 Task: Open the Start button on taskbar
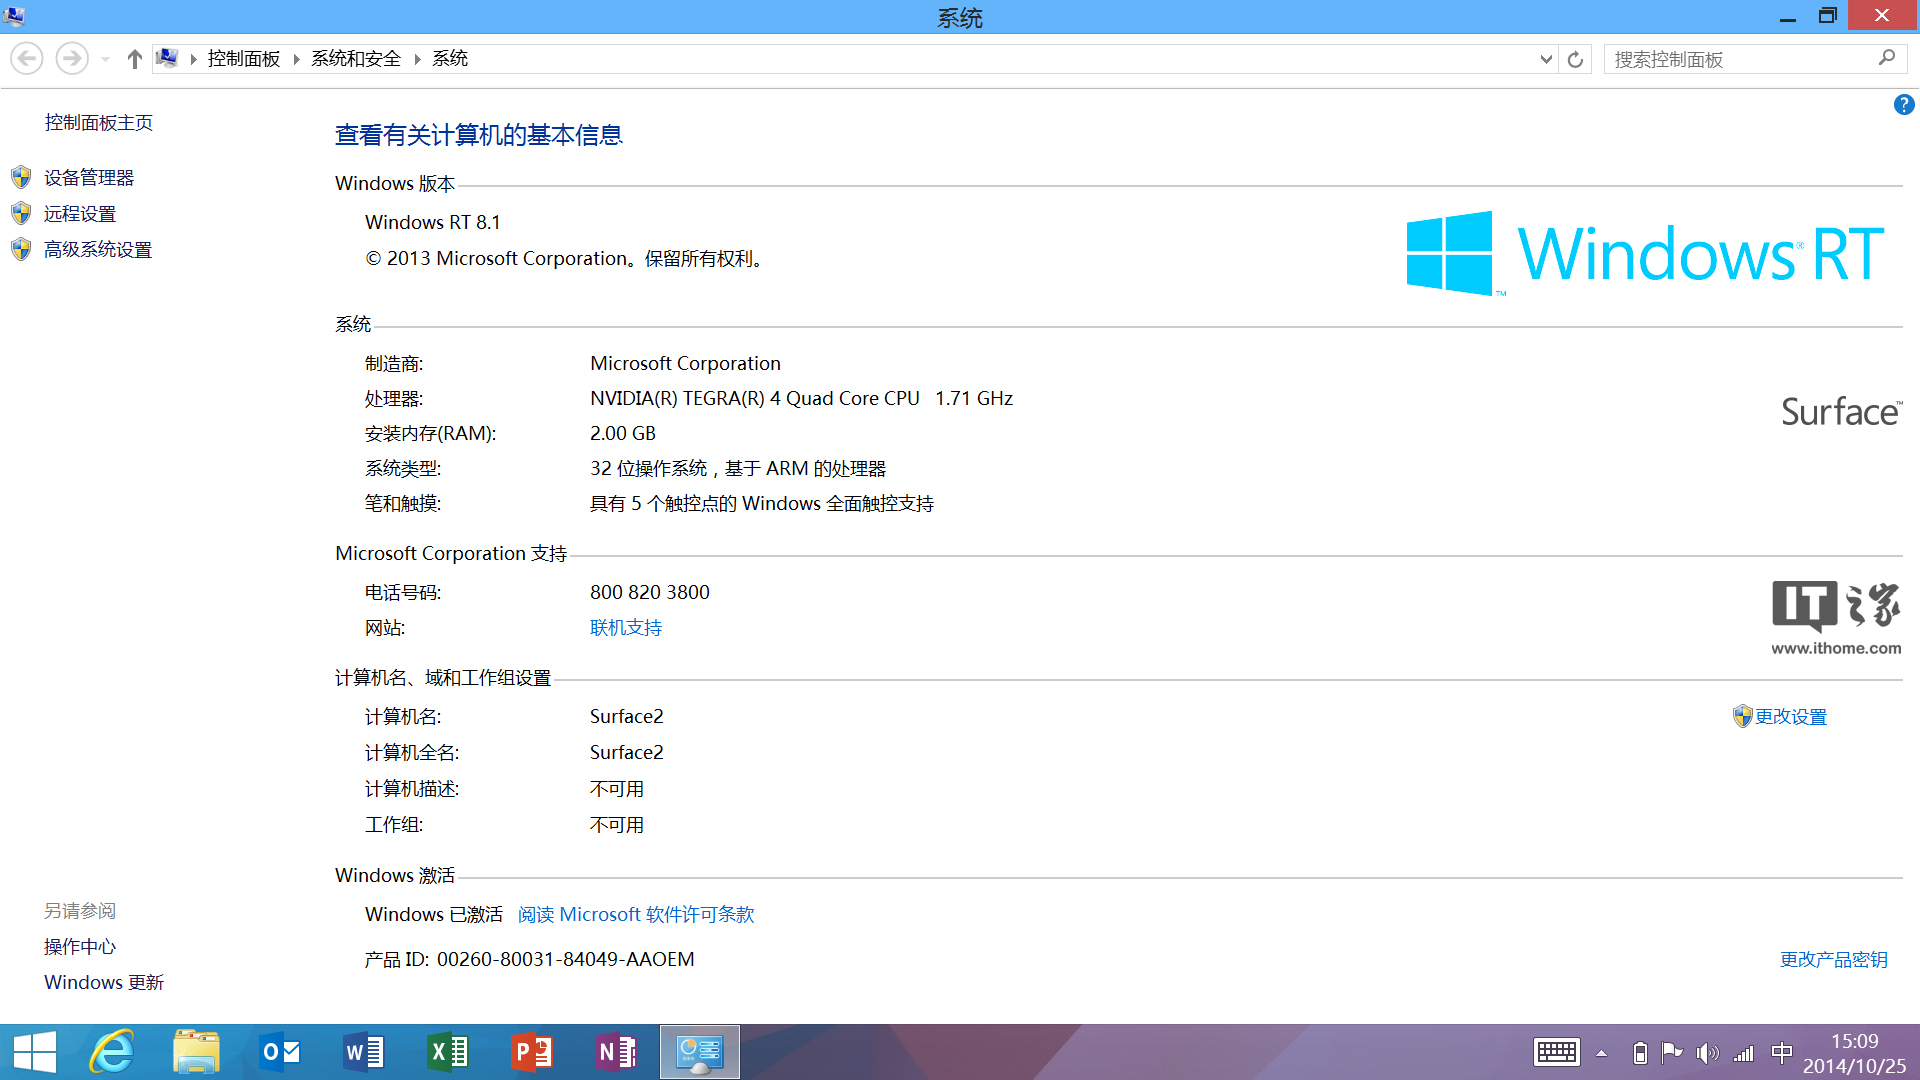pos(35,1052)
